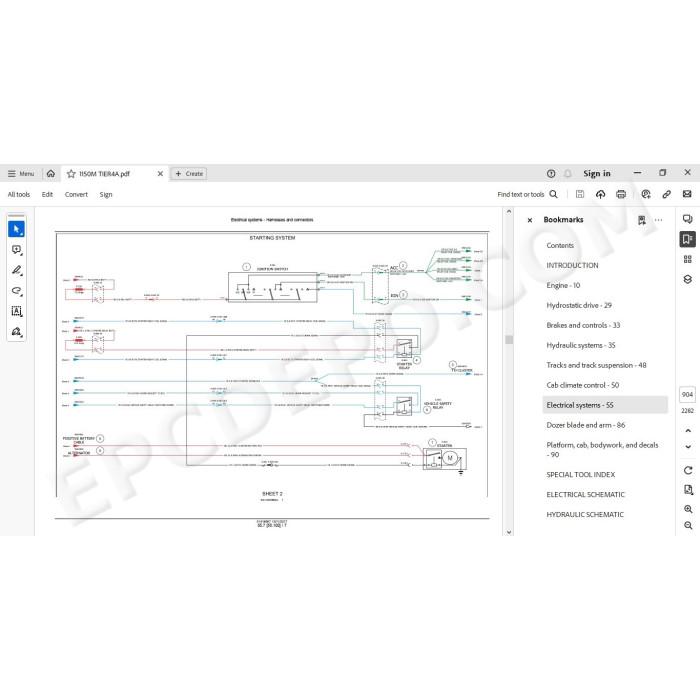Open SPECIAL TOOL INDEX bookmark
Image resolution: width=700 pixels, height=700 pixels.
click(581, 475)
